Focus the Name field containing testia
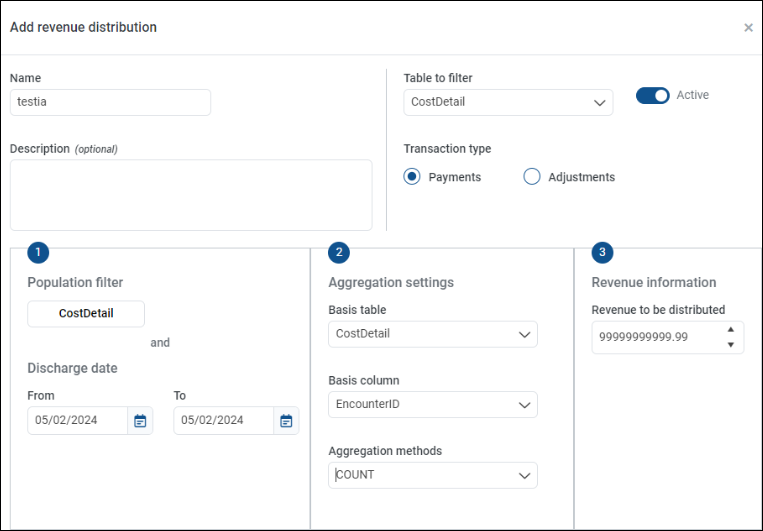763x531 pixels. (110, 102)
